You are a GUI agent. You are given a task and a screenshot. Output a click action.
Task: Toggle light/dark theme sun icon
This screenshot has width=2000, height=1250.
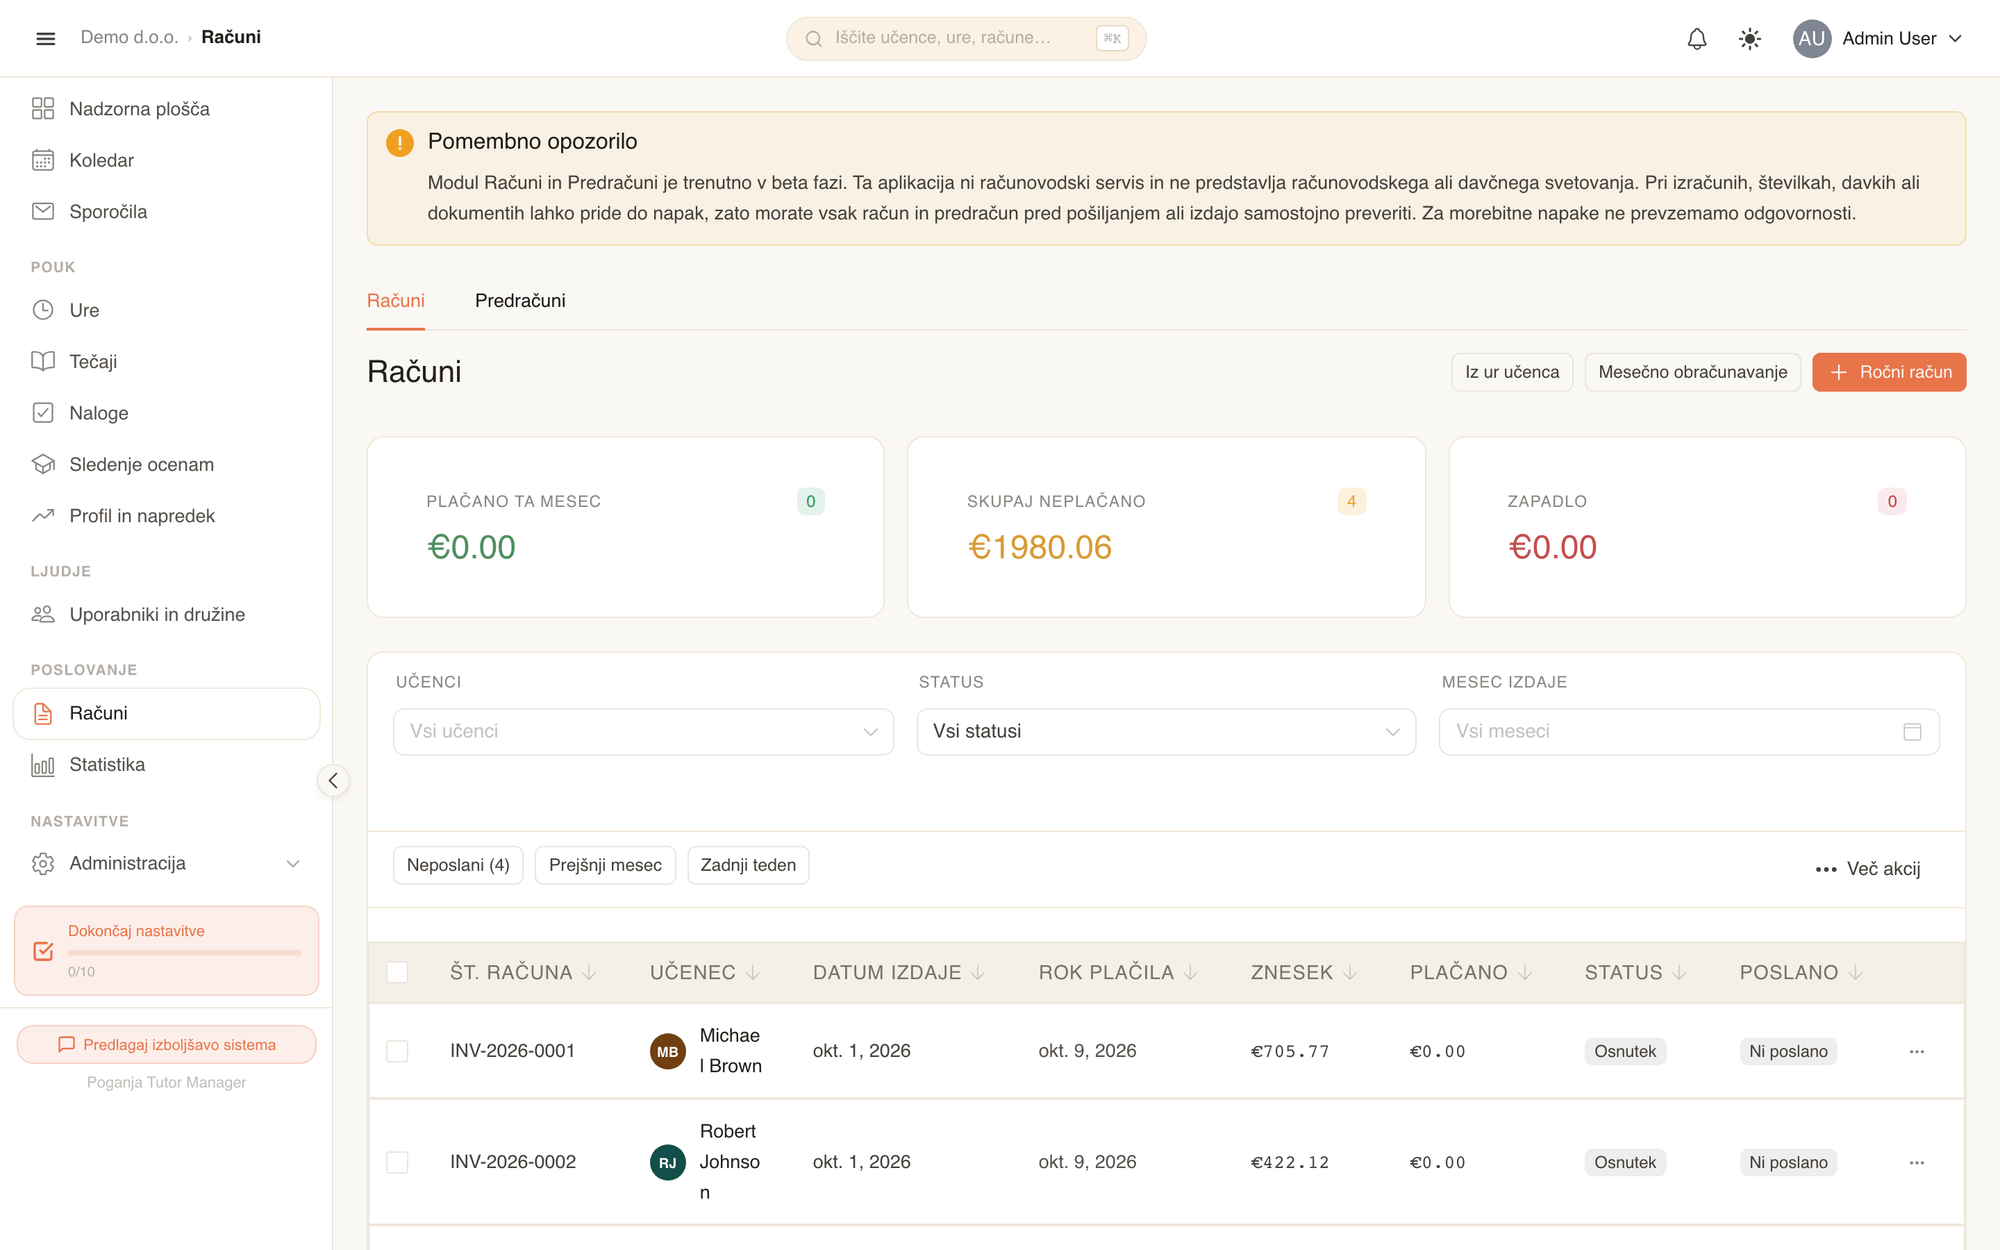tap(1750, 38)
